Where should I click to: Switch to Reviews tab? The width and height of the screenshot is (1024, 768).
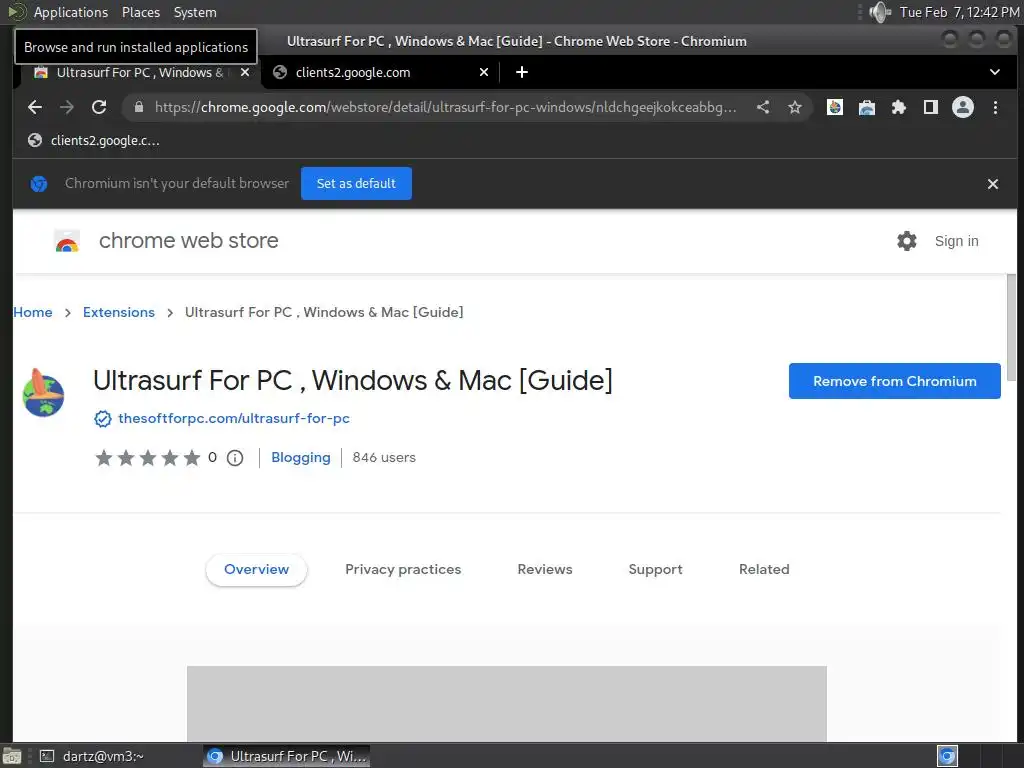pyautogui.click(x=545, y=569)
